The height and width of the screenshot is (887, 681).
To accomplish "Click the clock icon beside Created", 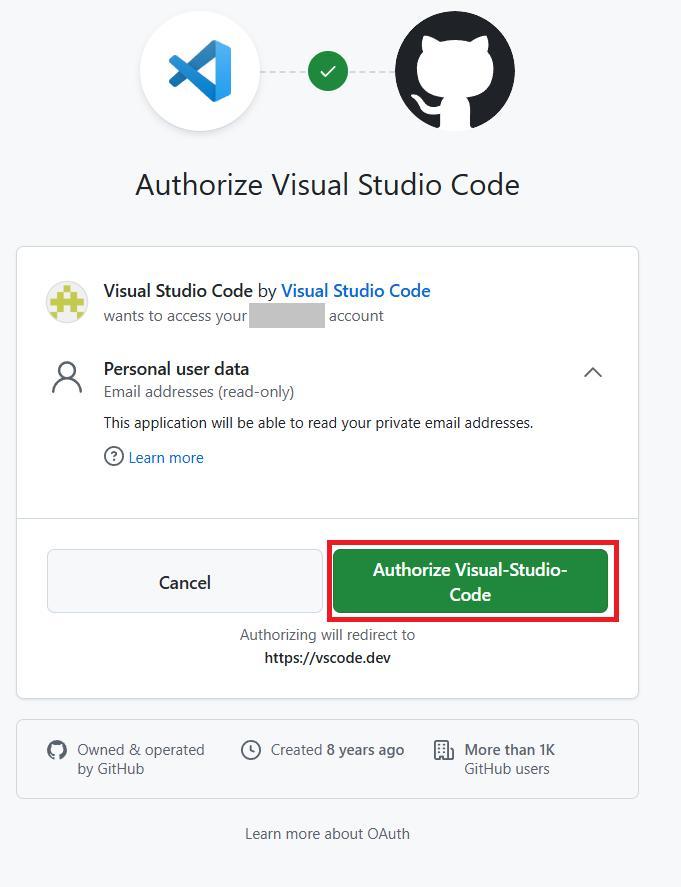I will click(x=251, y=750).
